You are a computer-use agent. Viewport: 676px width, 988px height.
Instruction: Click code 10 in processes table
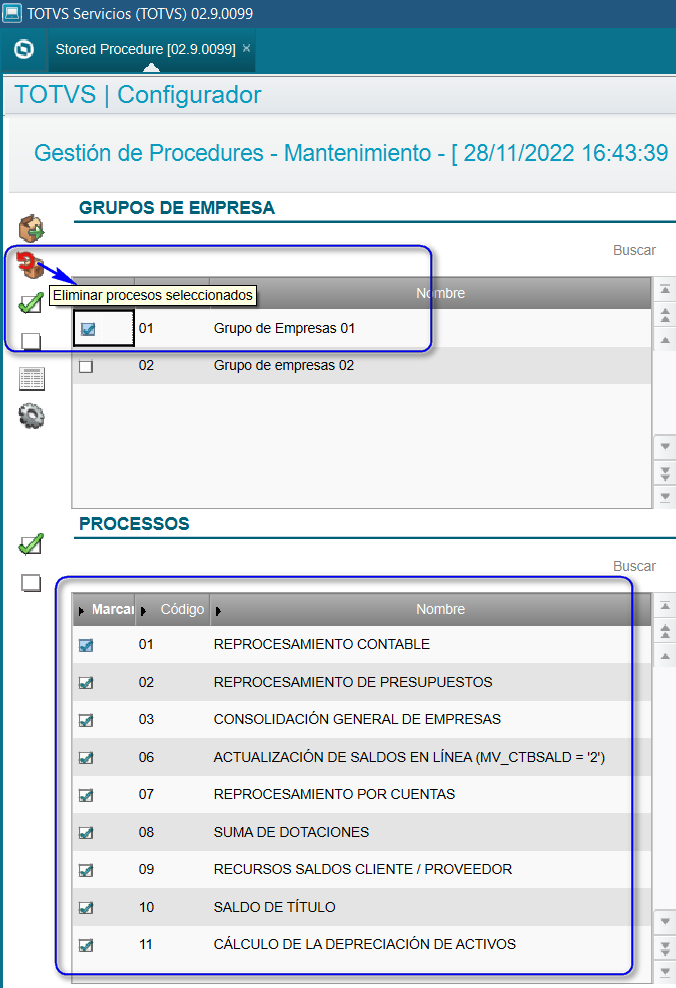click(146, 907)
